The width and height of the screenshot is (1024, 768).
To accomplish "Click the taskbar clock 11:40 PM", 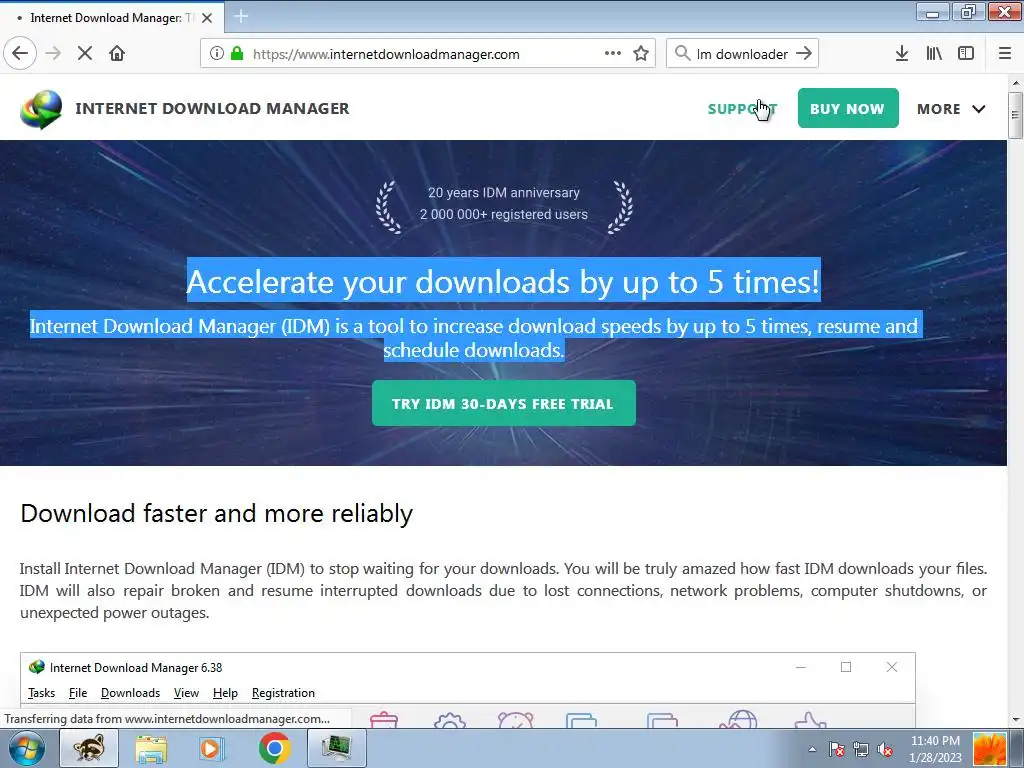I will [935, 749].
